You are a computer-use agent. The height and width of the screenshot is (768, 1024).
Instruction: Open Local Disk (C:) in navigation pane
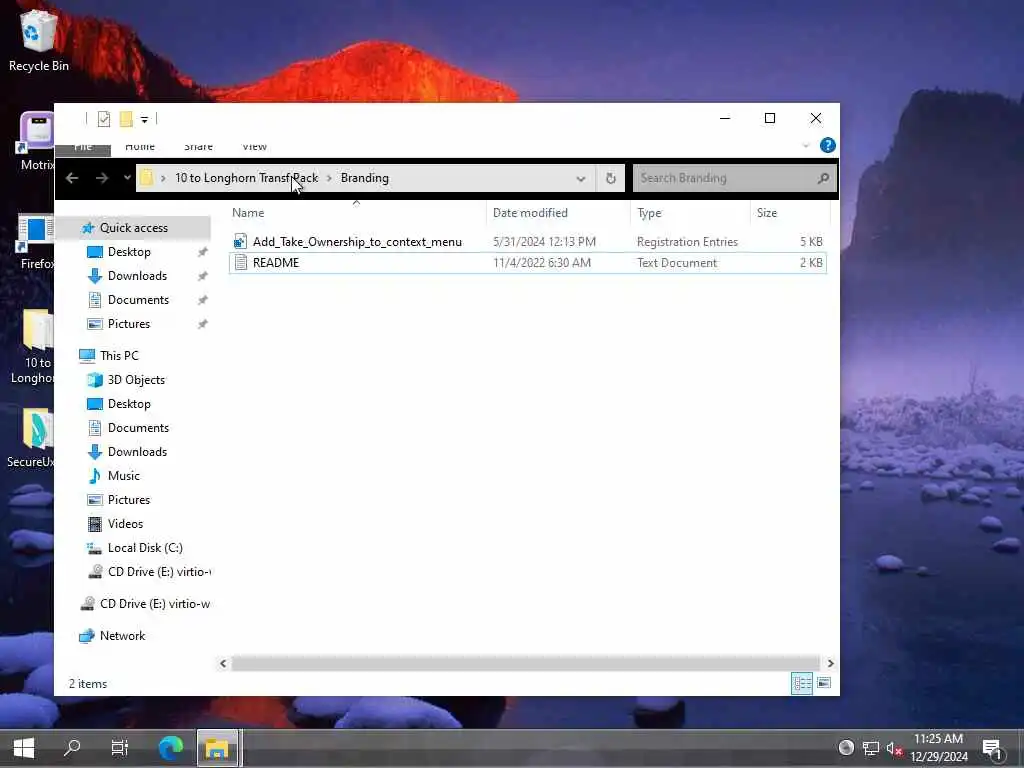tap(145, 548)
